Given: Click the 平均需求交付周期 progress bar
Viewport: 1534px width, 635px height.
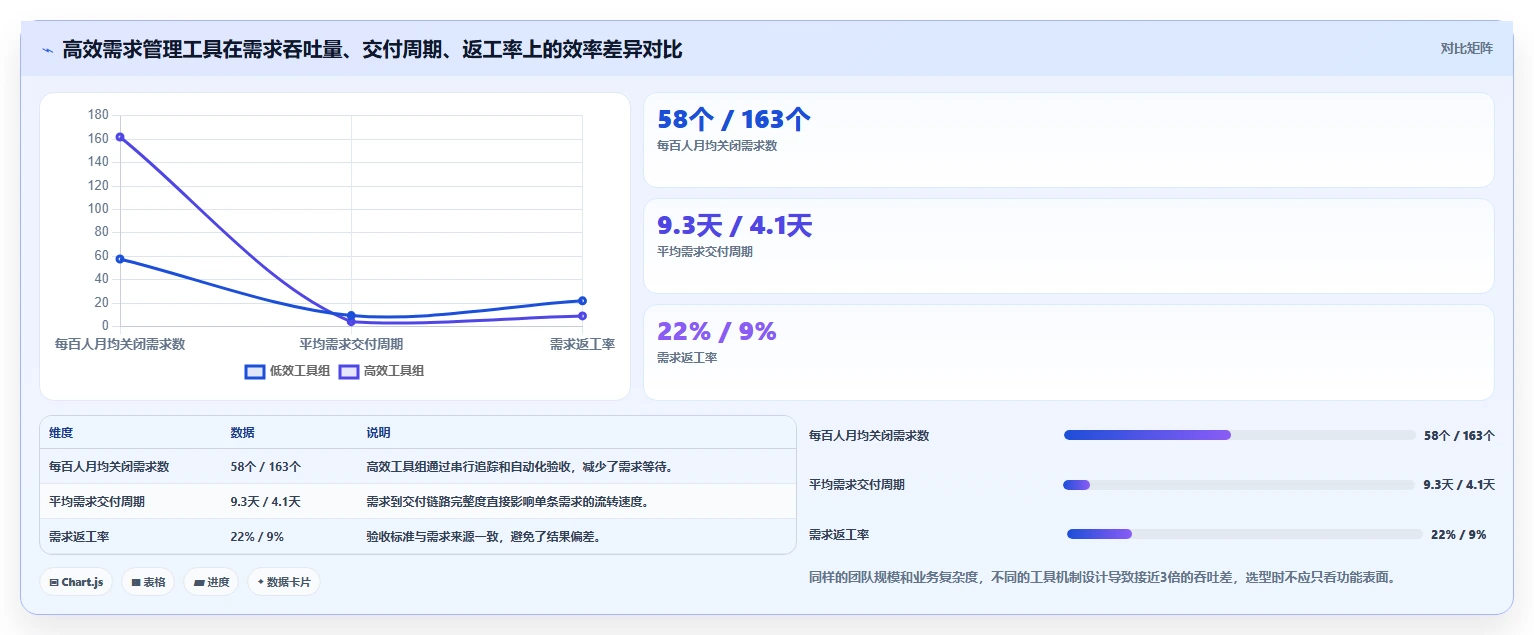Looking at the screenshot, I should (1240, 485).
